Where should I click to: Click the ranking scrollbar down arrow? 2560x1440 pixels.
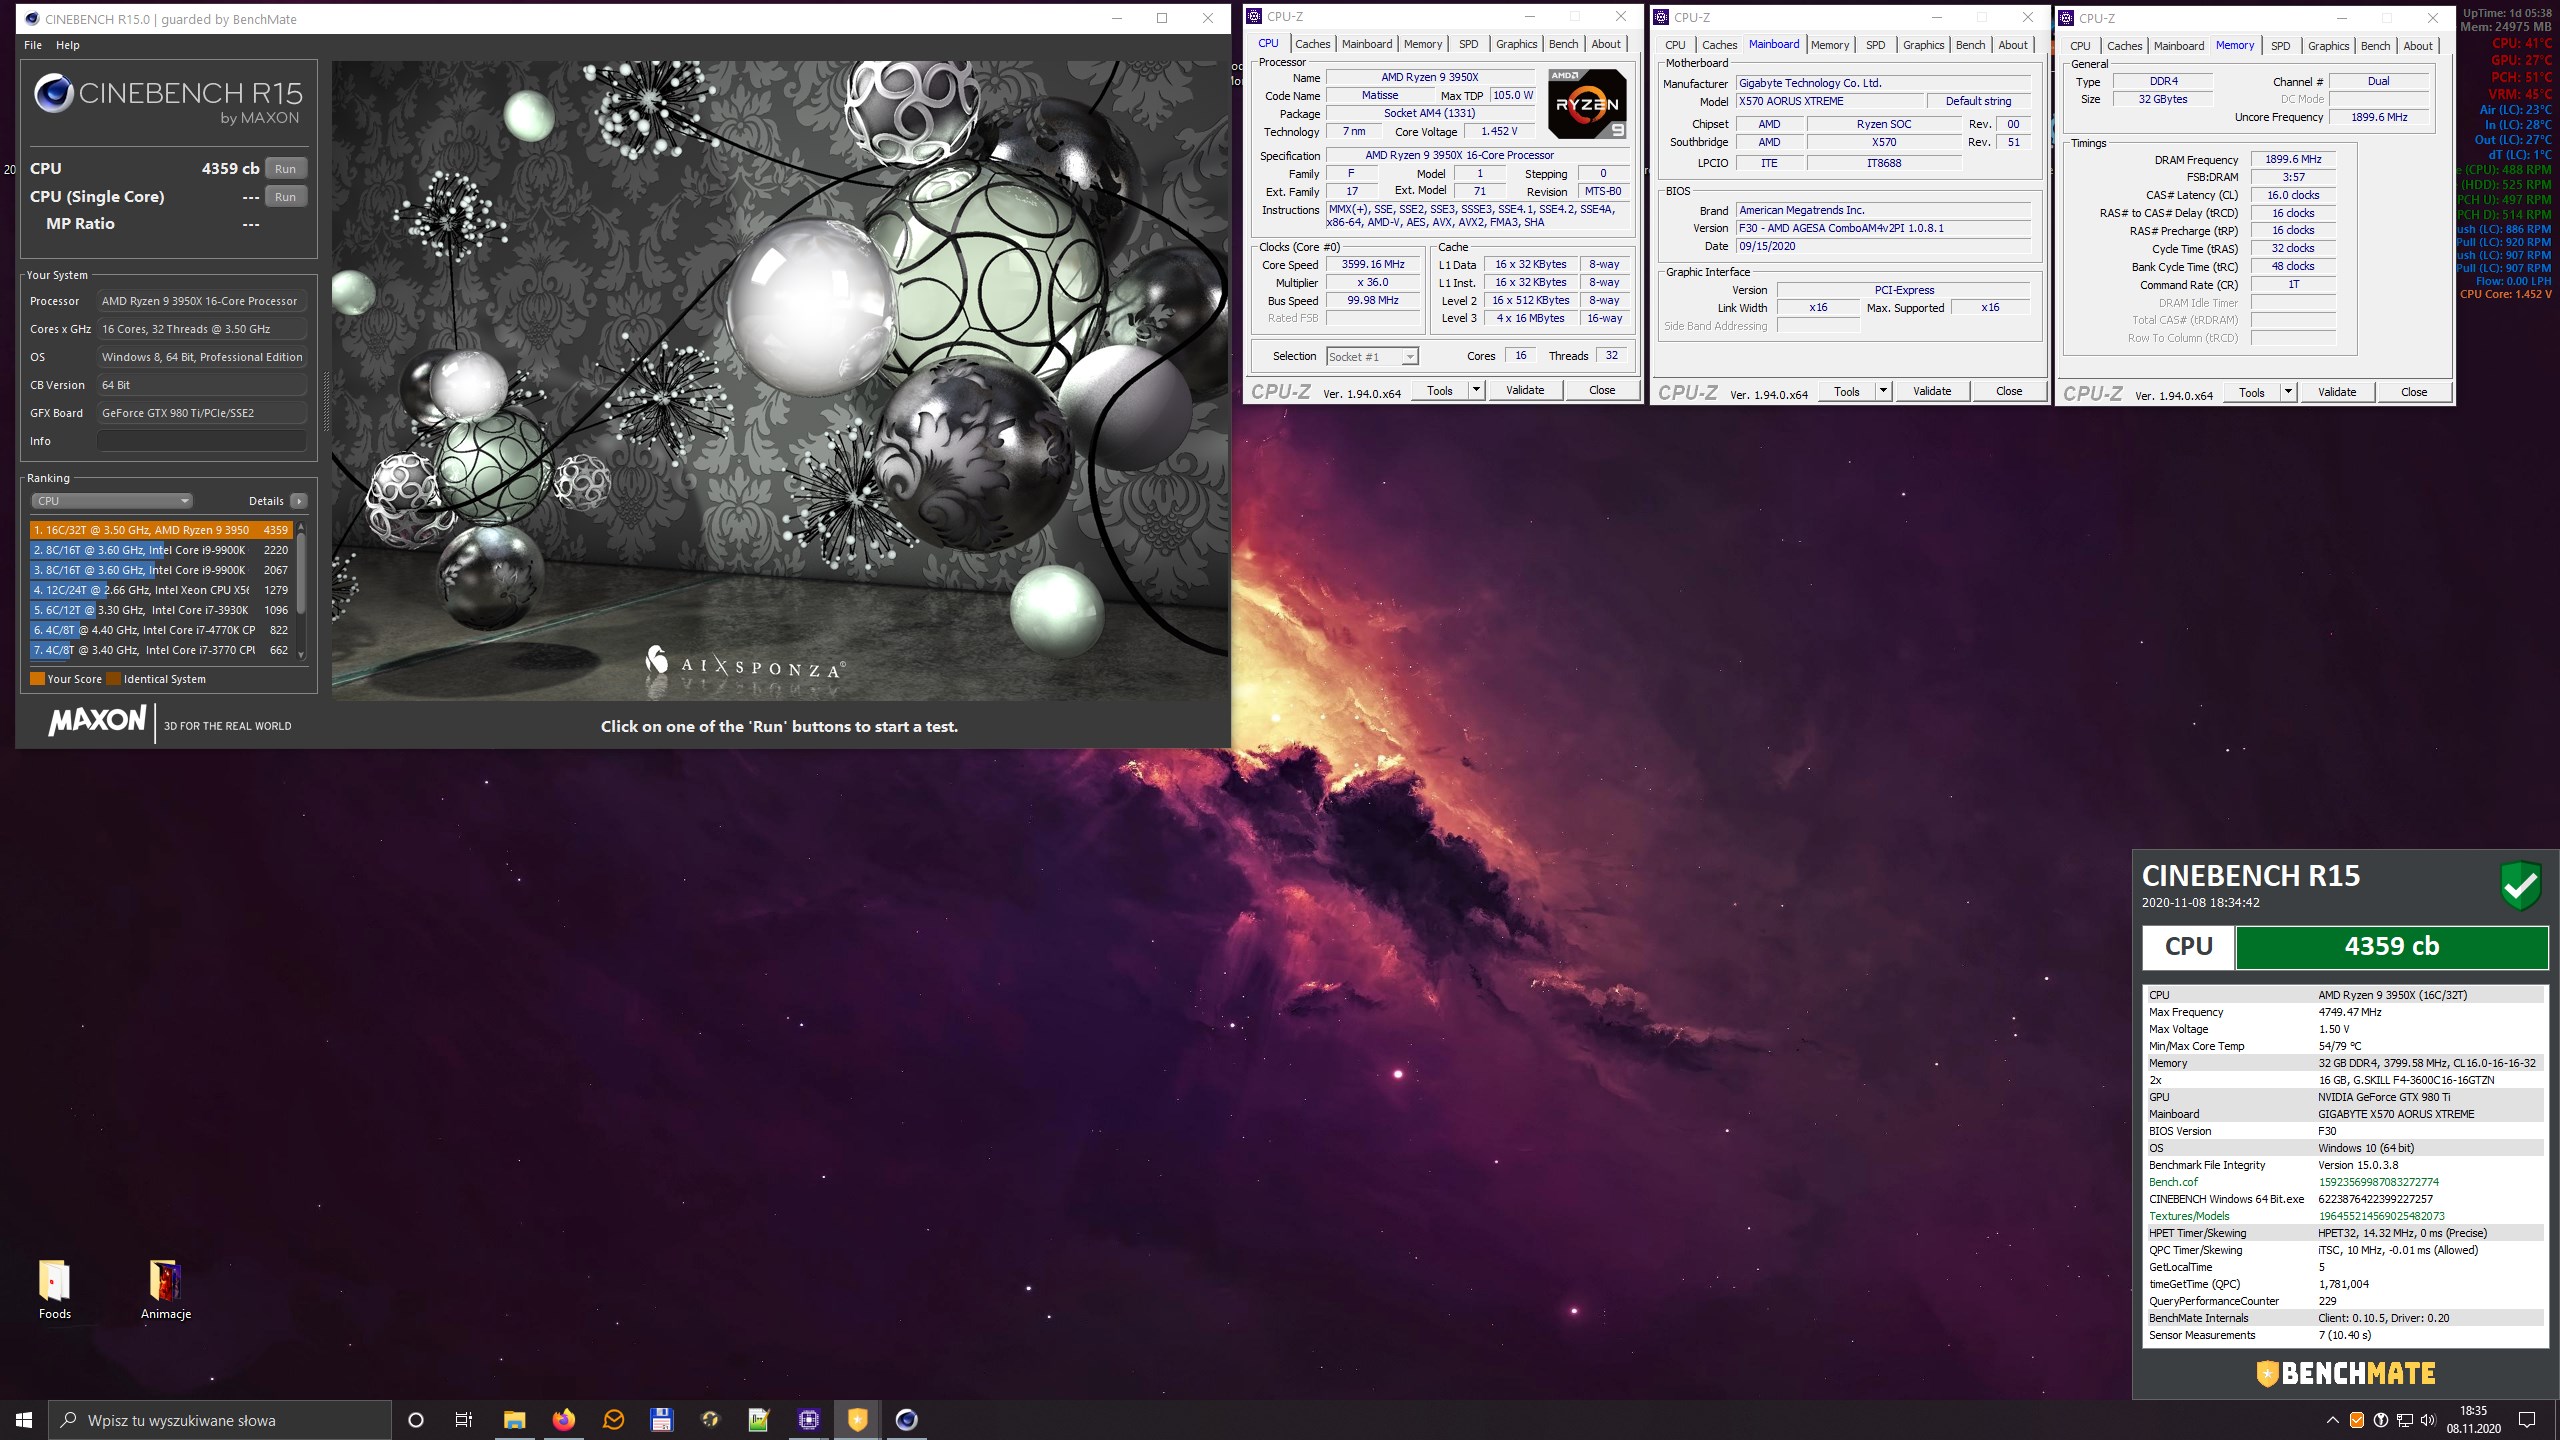(301, 655)
